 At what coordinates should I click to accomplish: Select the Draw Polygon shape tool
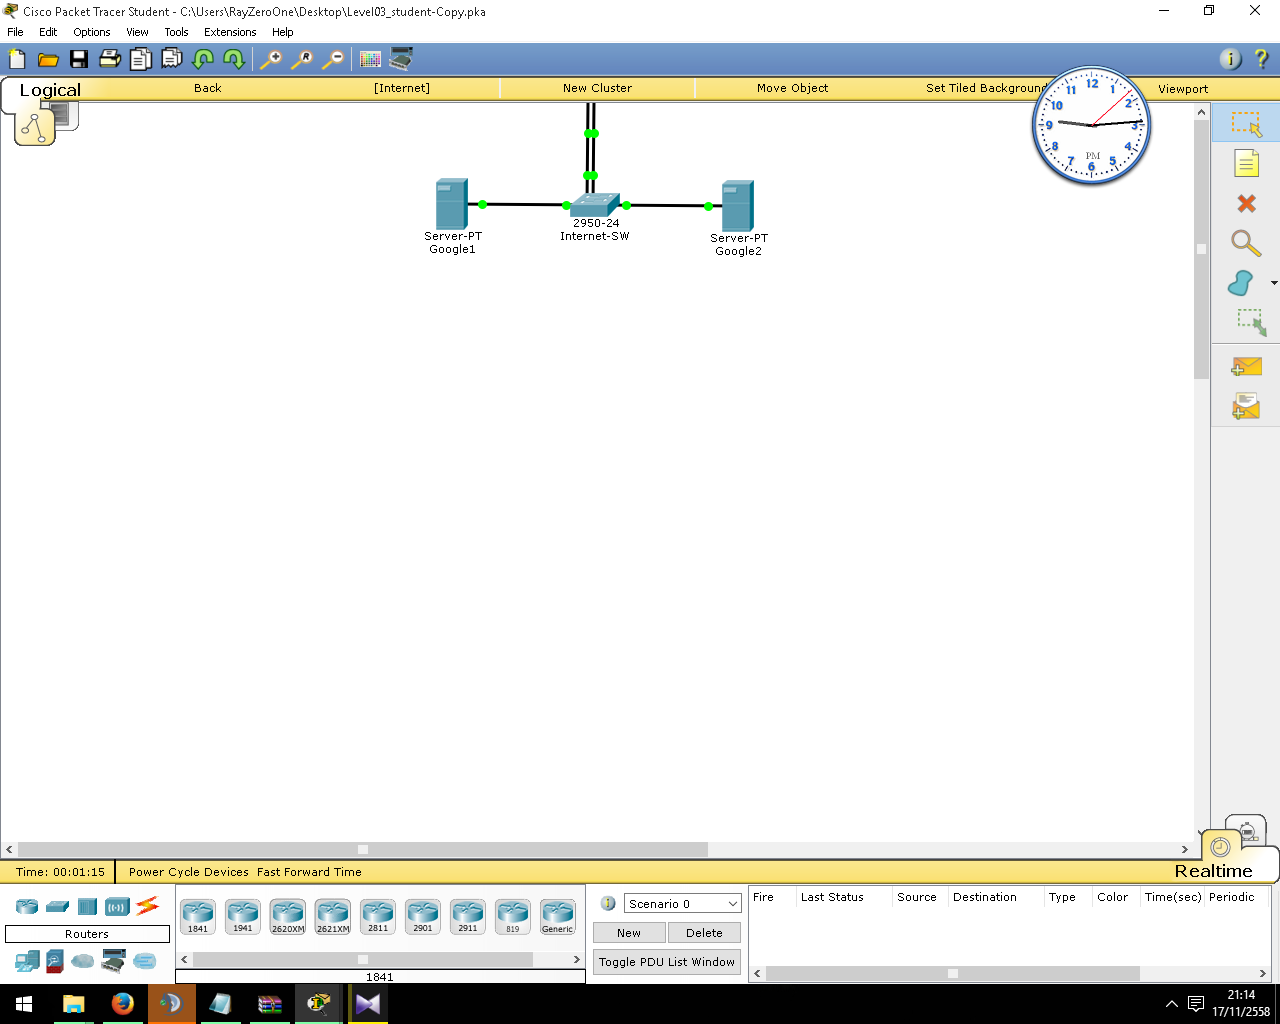click(x=1241, y=283)
